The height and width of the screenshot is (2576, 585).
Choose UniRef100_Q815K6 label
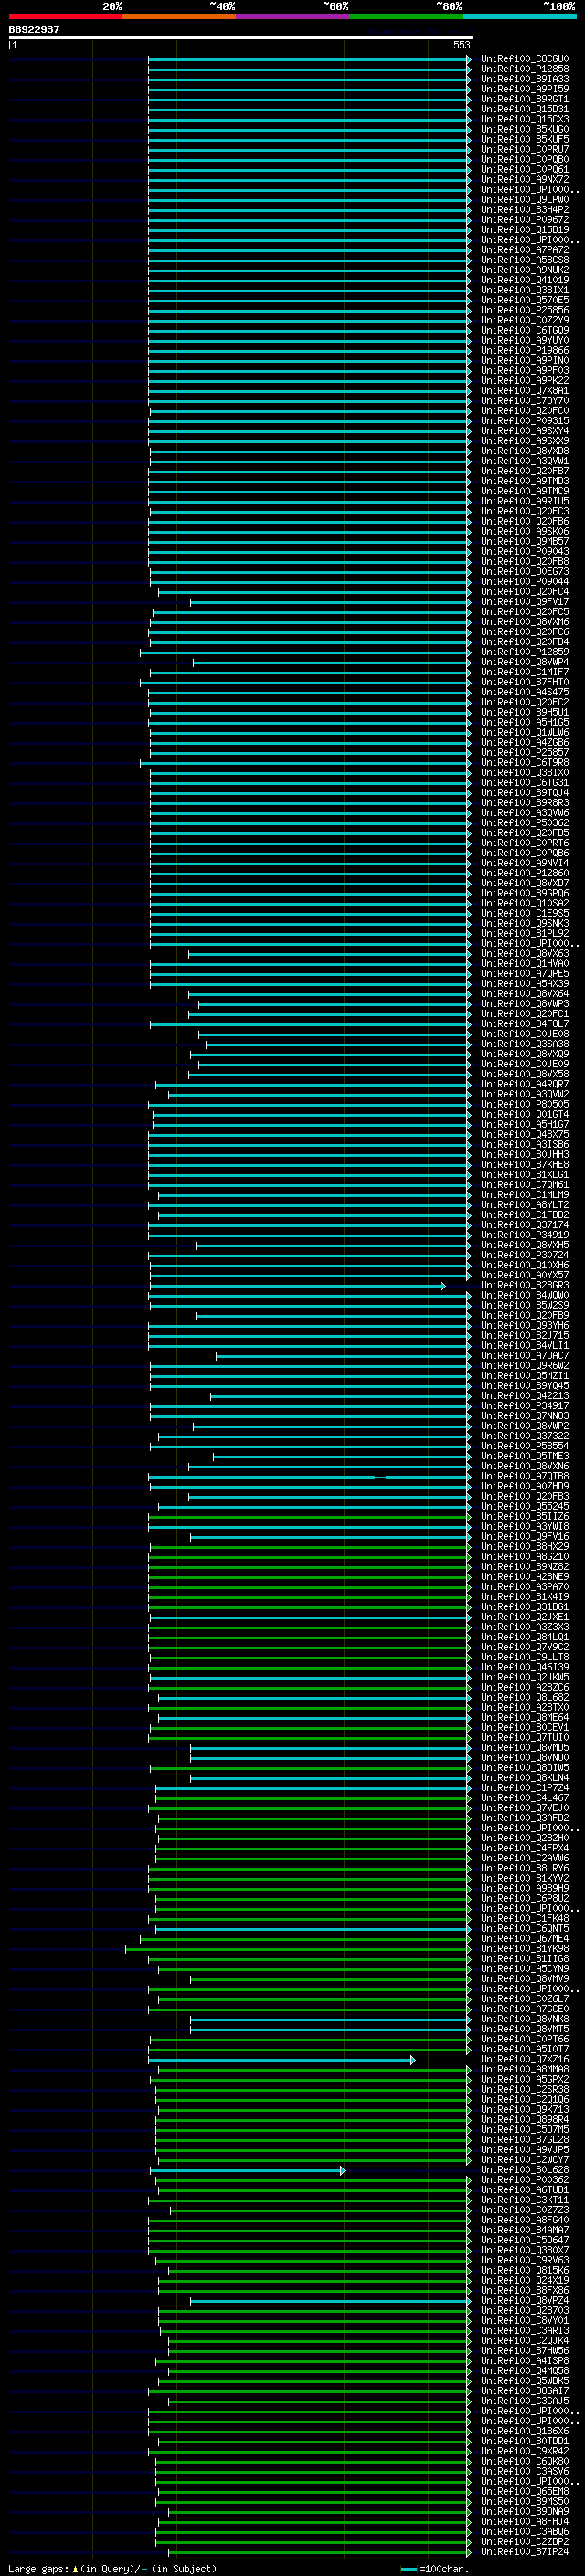pyautogui.click(x=524, y=2270)
